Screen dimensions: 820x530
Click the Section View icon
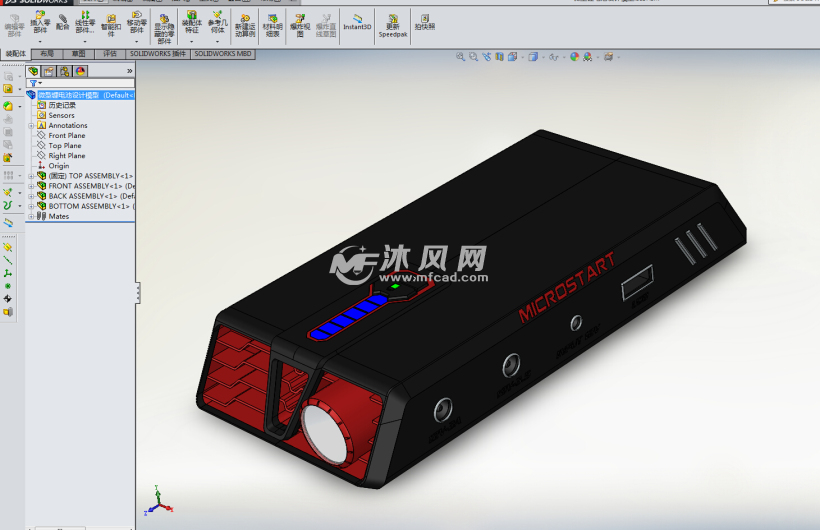(499, 57)
